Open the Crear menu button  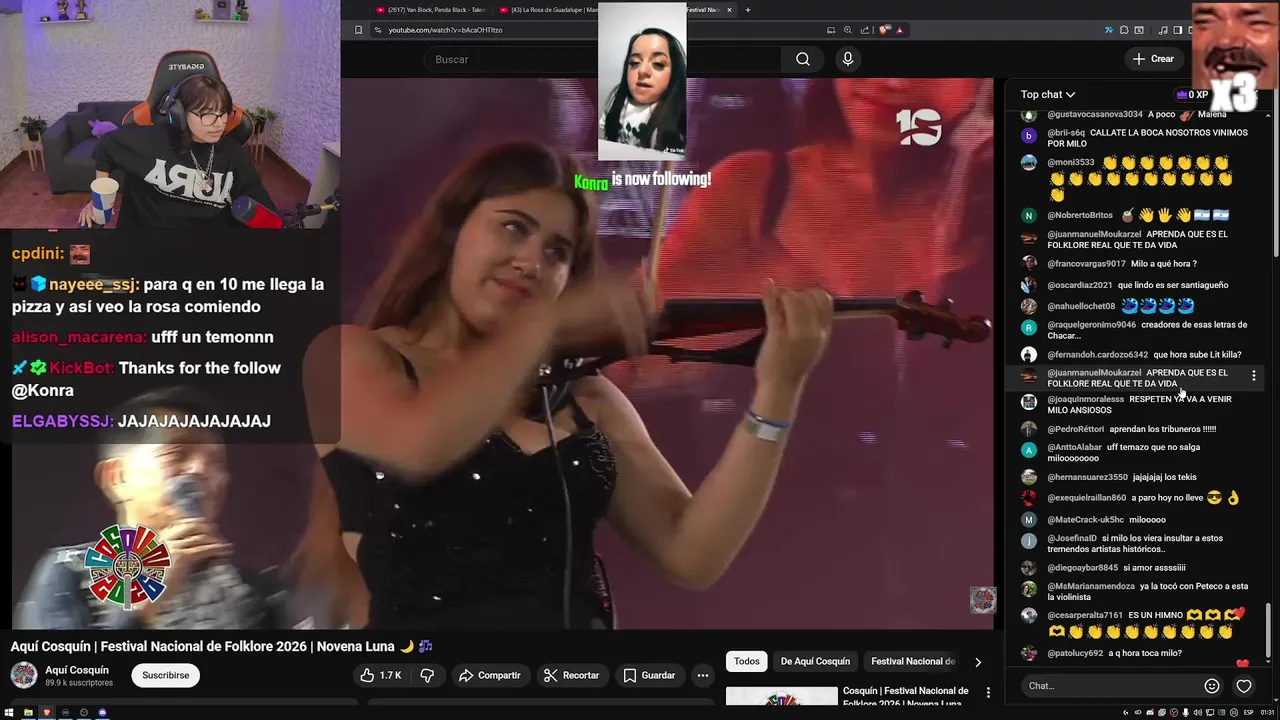tap(1153, 59)
